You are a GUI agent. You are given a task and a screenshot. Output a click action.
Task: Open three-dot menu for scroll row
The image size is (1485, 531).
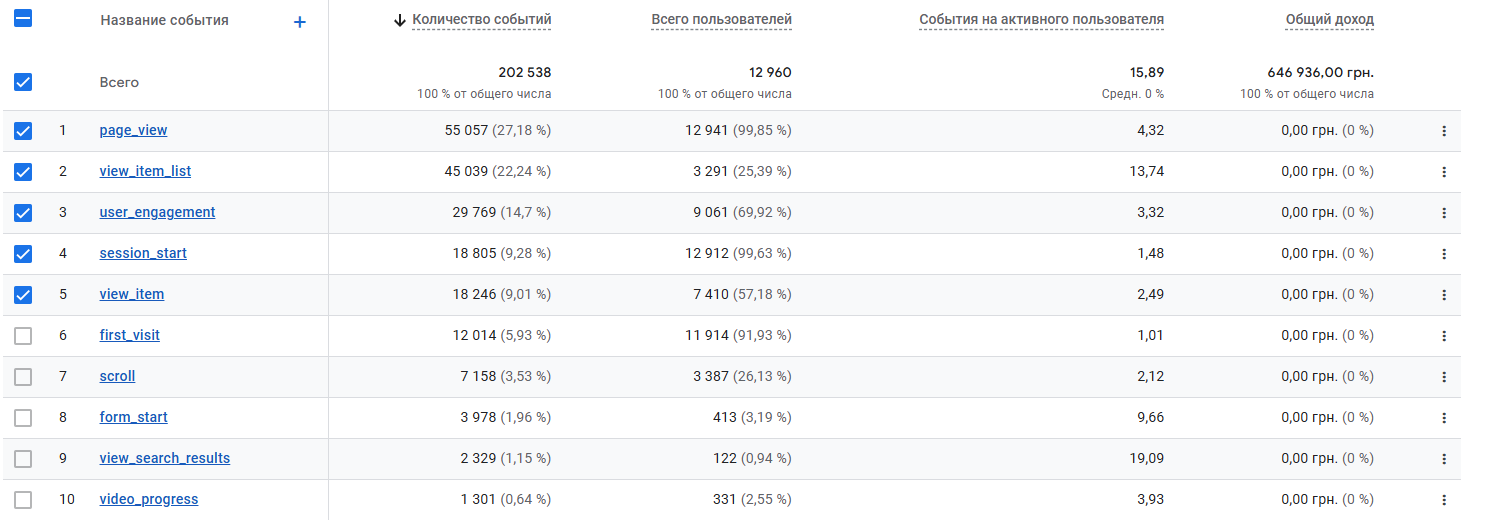click(x=1443, y=377)
